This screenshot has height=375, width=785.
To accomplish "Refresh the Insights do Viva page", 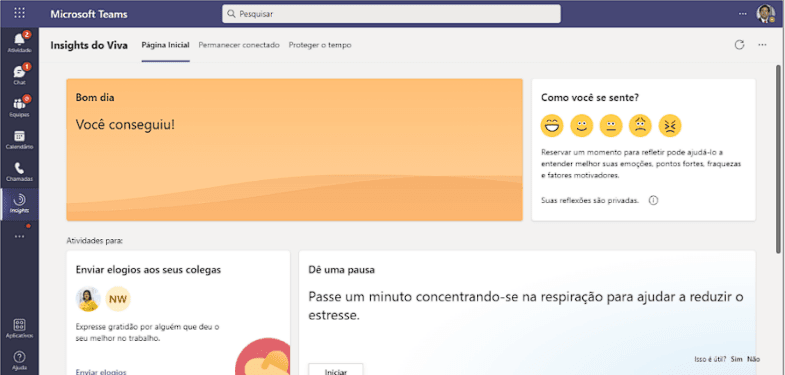I will point(739,45).
